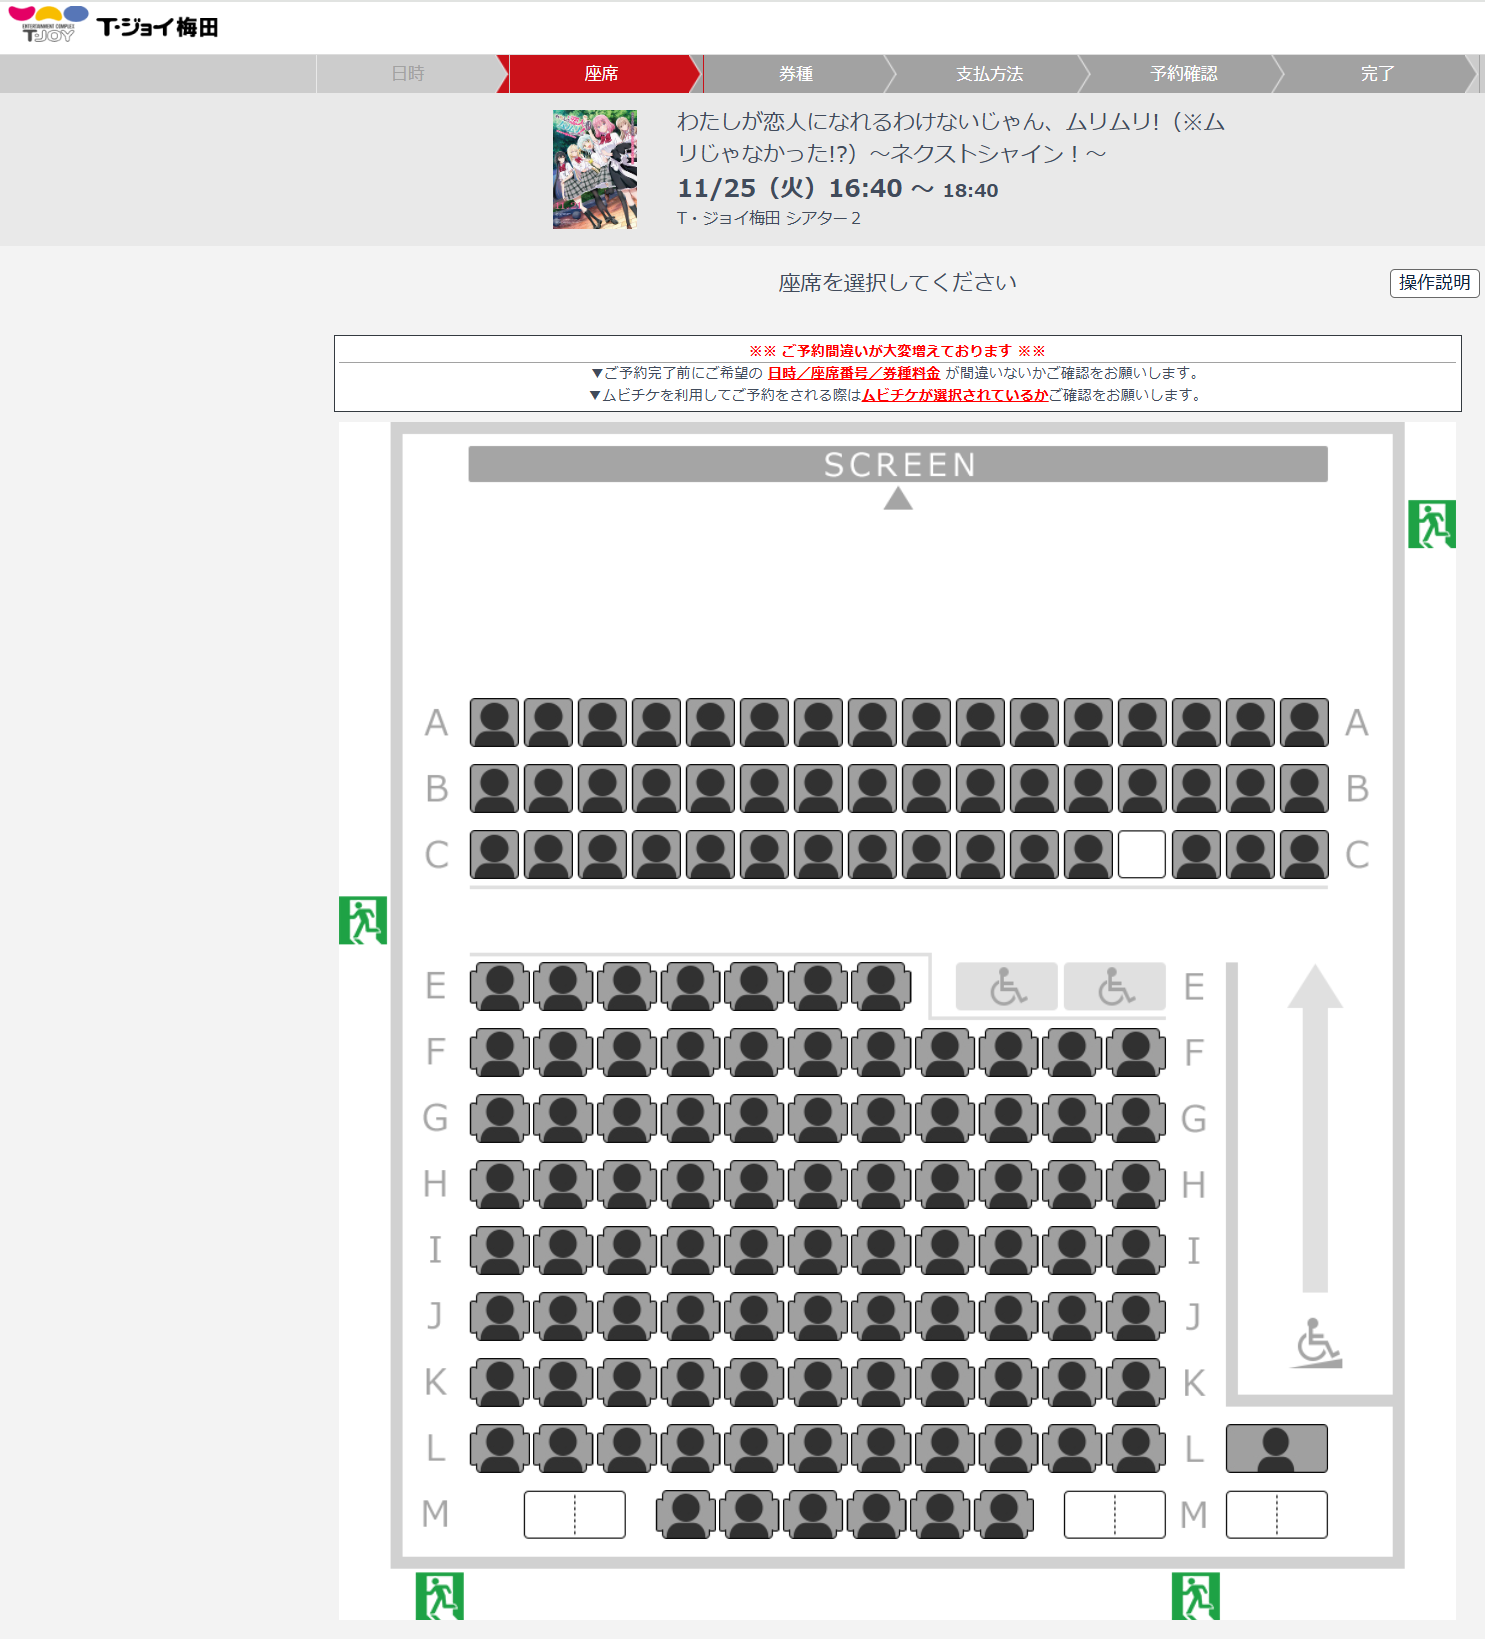Click the bottom-right emergency exit icon
Viewport: 1485px width, 1639px height.
click(1196, 1596)
